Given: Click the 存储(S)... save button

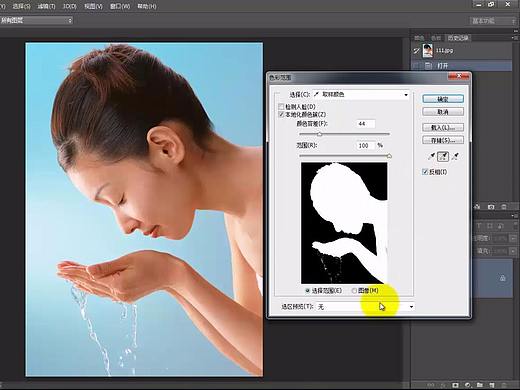Looking at the screenshot, I should tap(443, 140).
